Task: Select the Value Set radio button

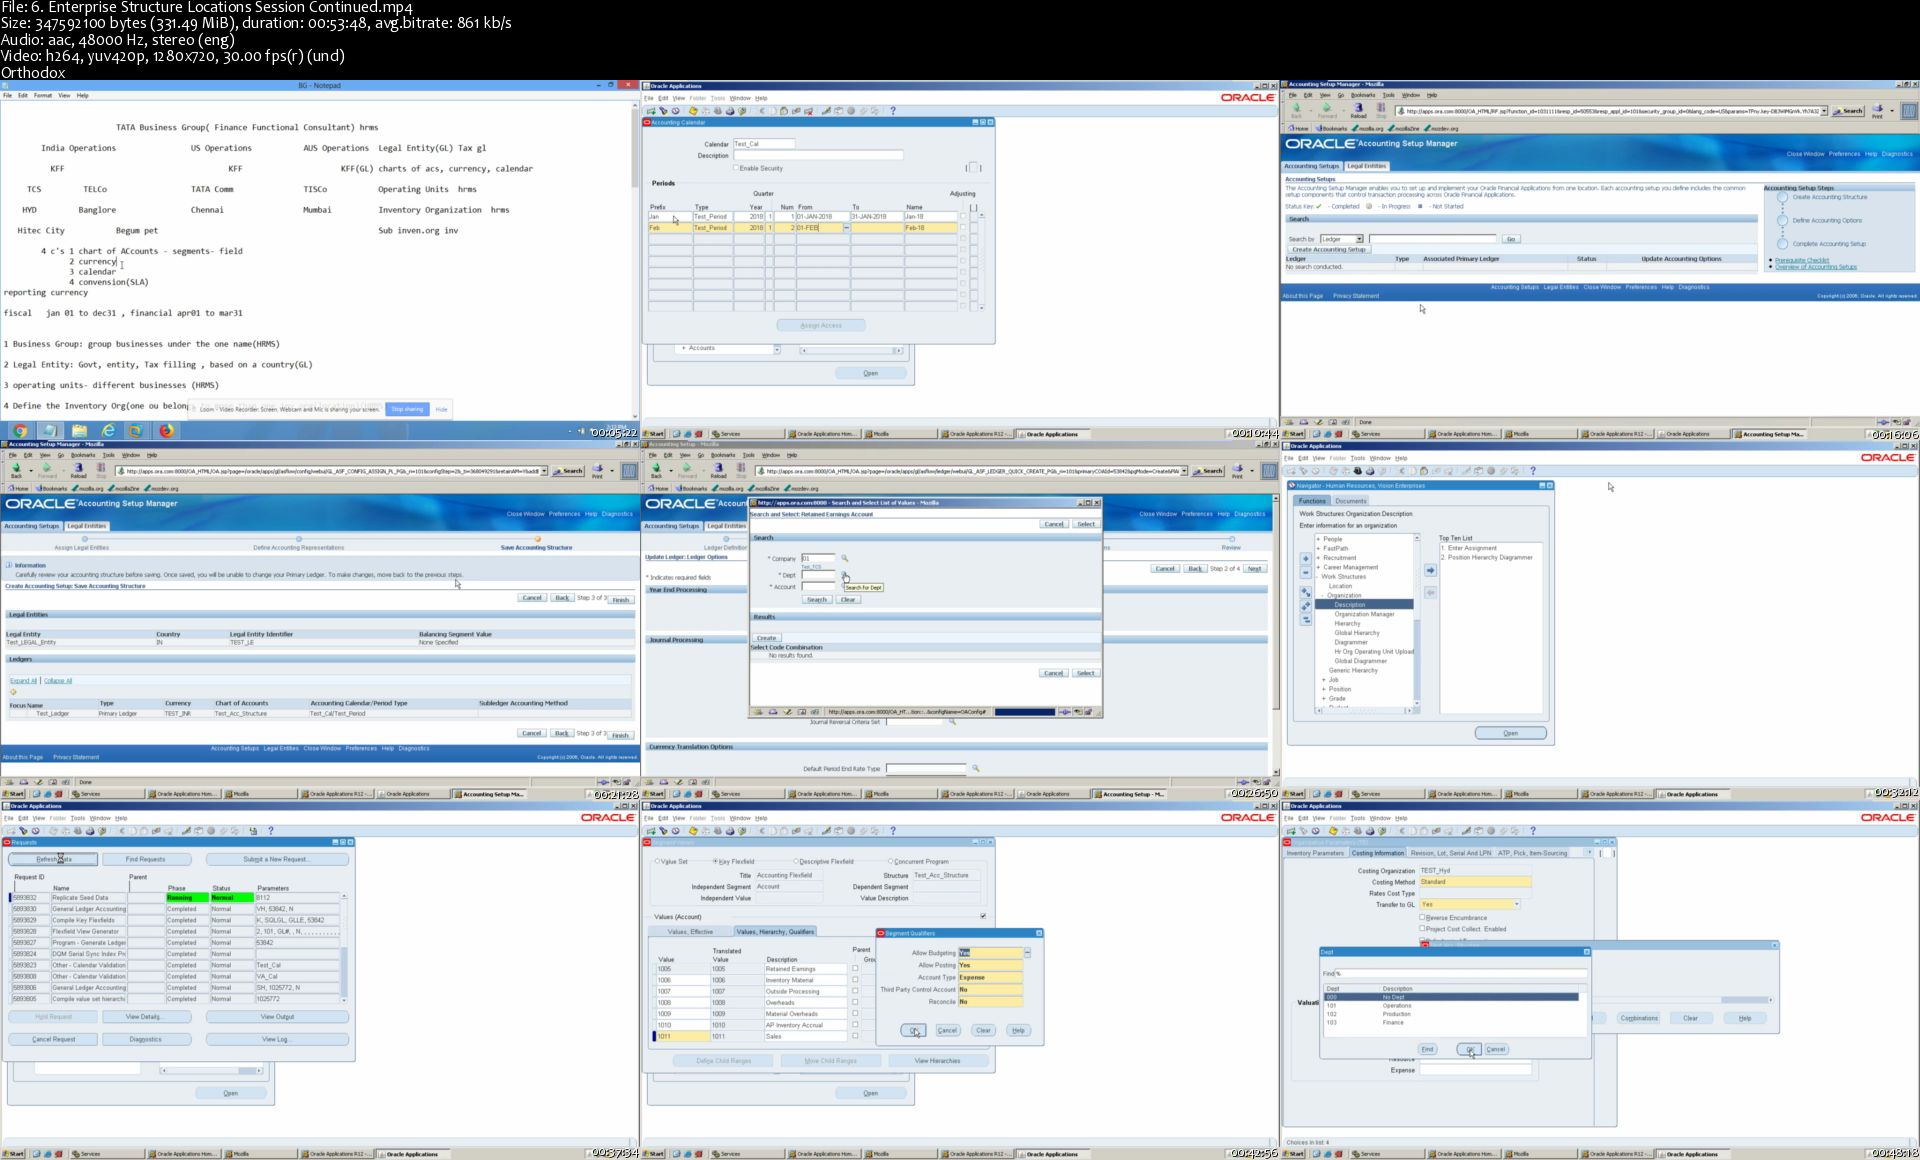Action: coord(657,861)
